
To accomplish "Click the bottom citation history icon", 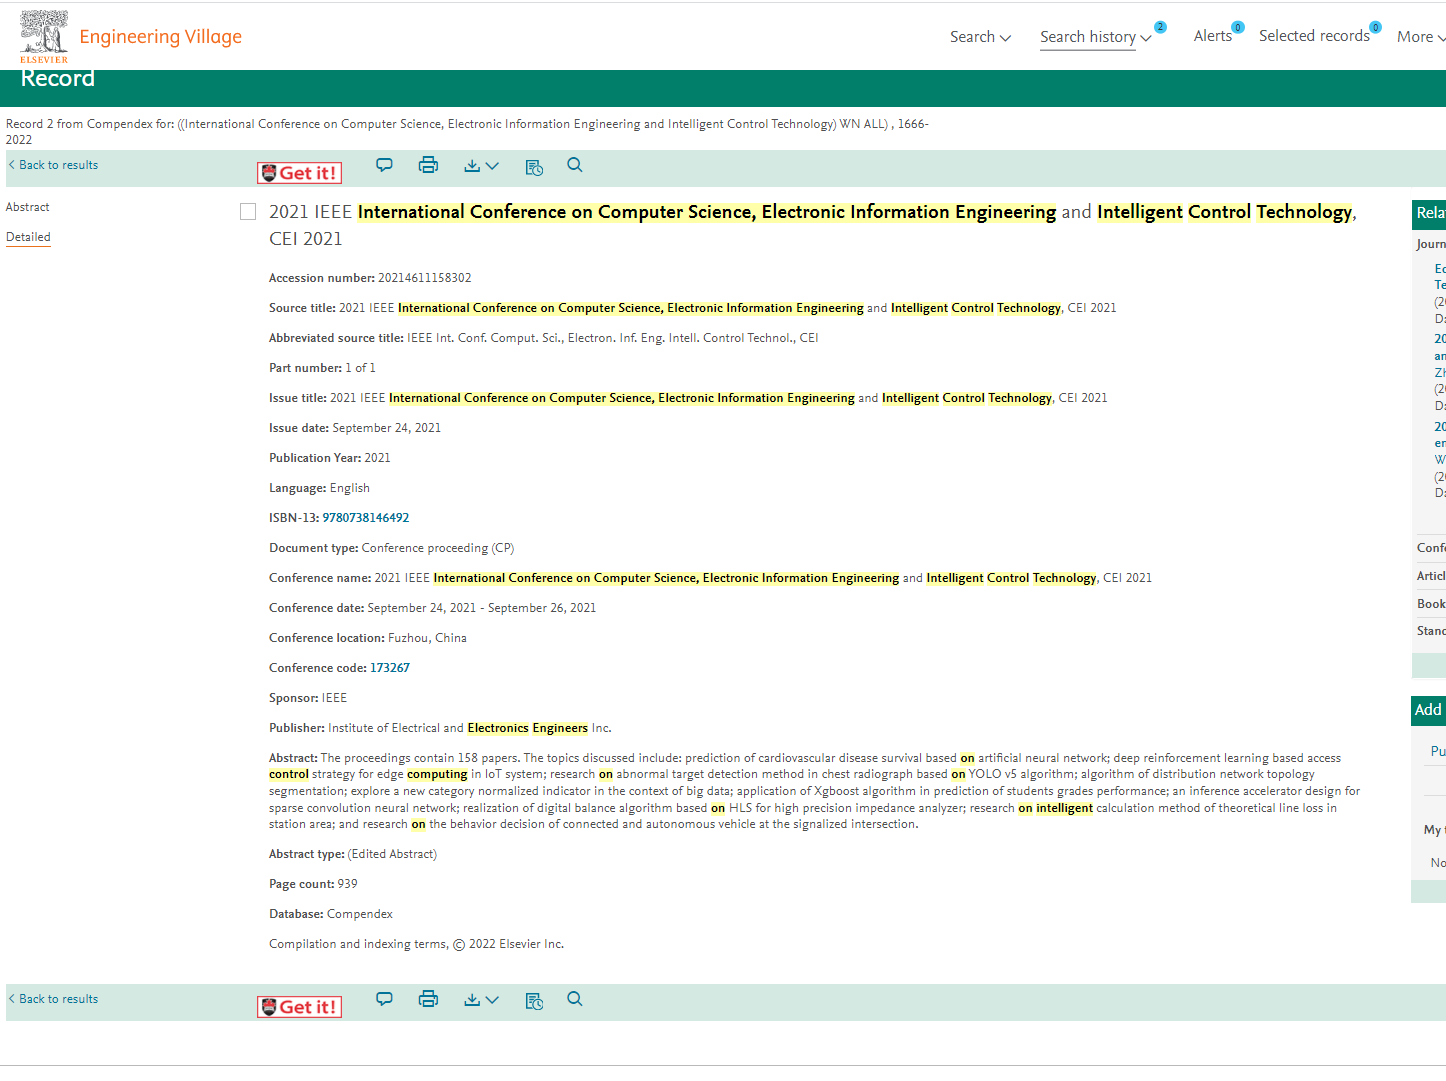I will pos(534,1001).
